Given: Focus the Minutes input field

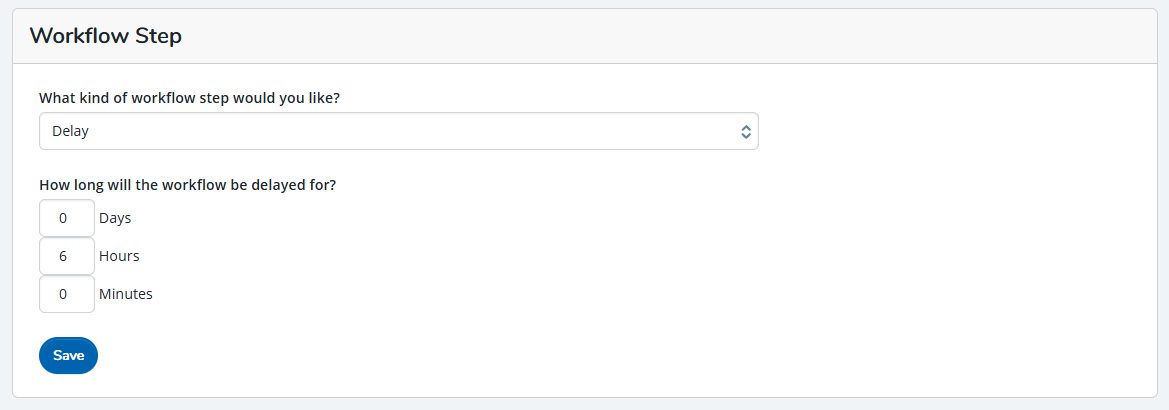Looking at the screenshot, I should pos(66,294).
